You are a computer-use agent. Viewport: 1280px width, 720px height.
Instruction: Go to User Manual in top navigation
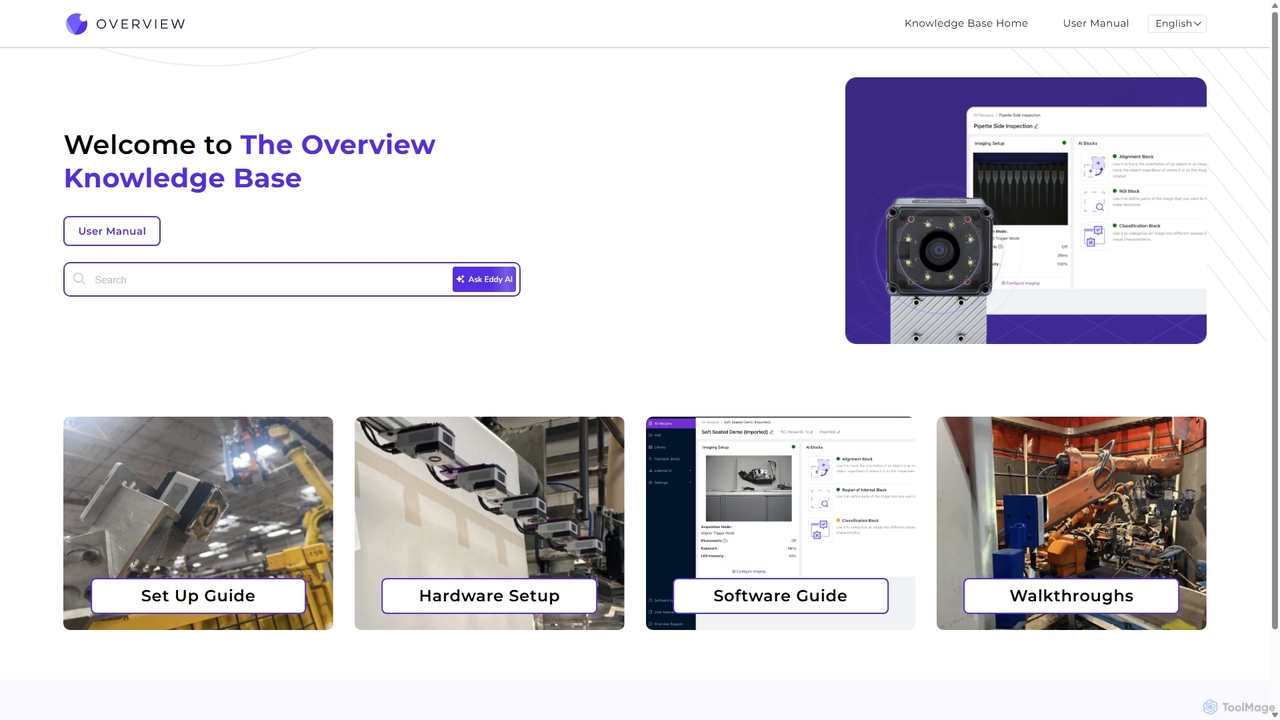click(x=1096, y=23)
